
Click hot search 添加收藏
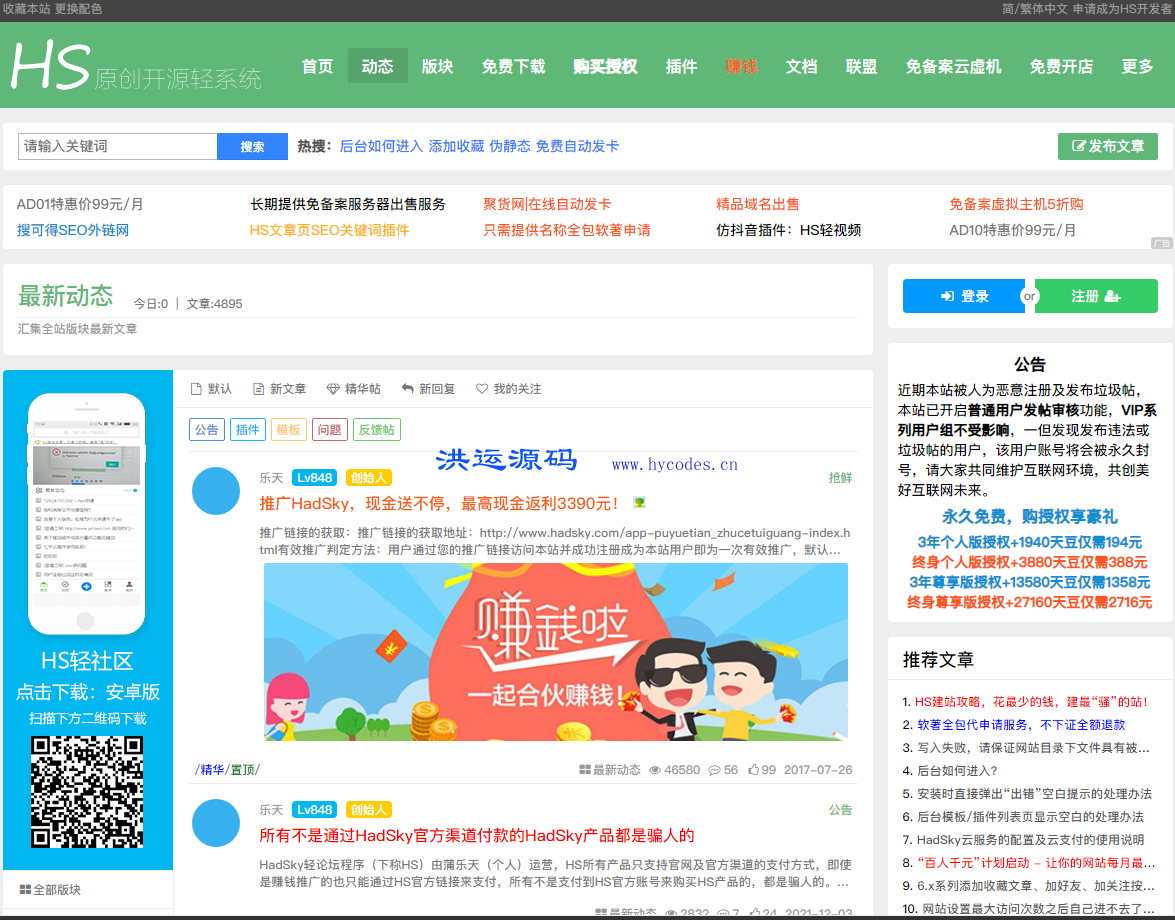(x=456, y=146)
